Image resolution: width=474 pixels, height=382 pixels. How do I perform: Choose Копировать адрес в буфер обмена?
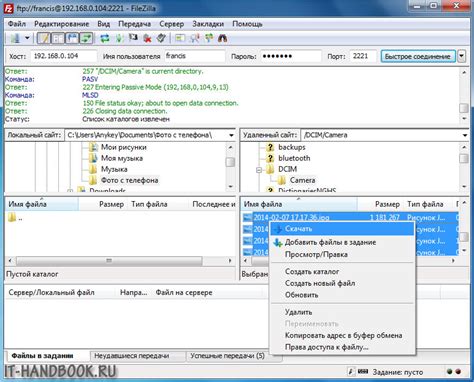click(x=342, y=335)
